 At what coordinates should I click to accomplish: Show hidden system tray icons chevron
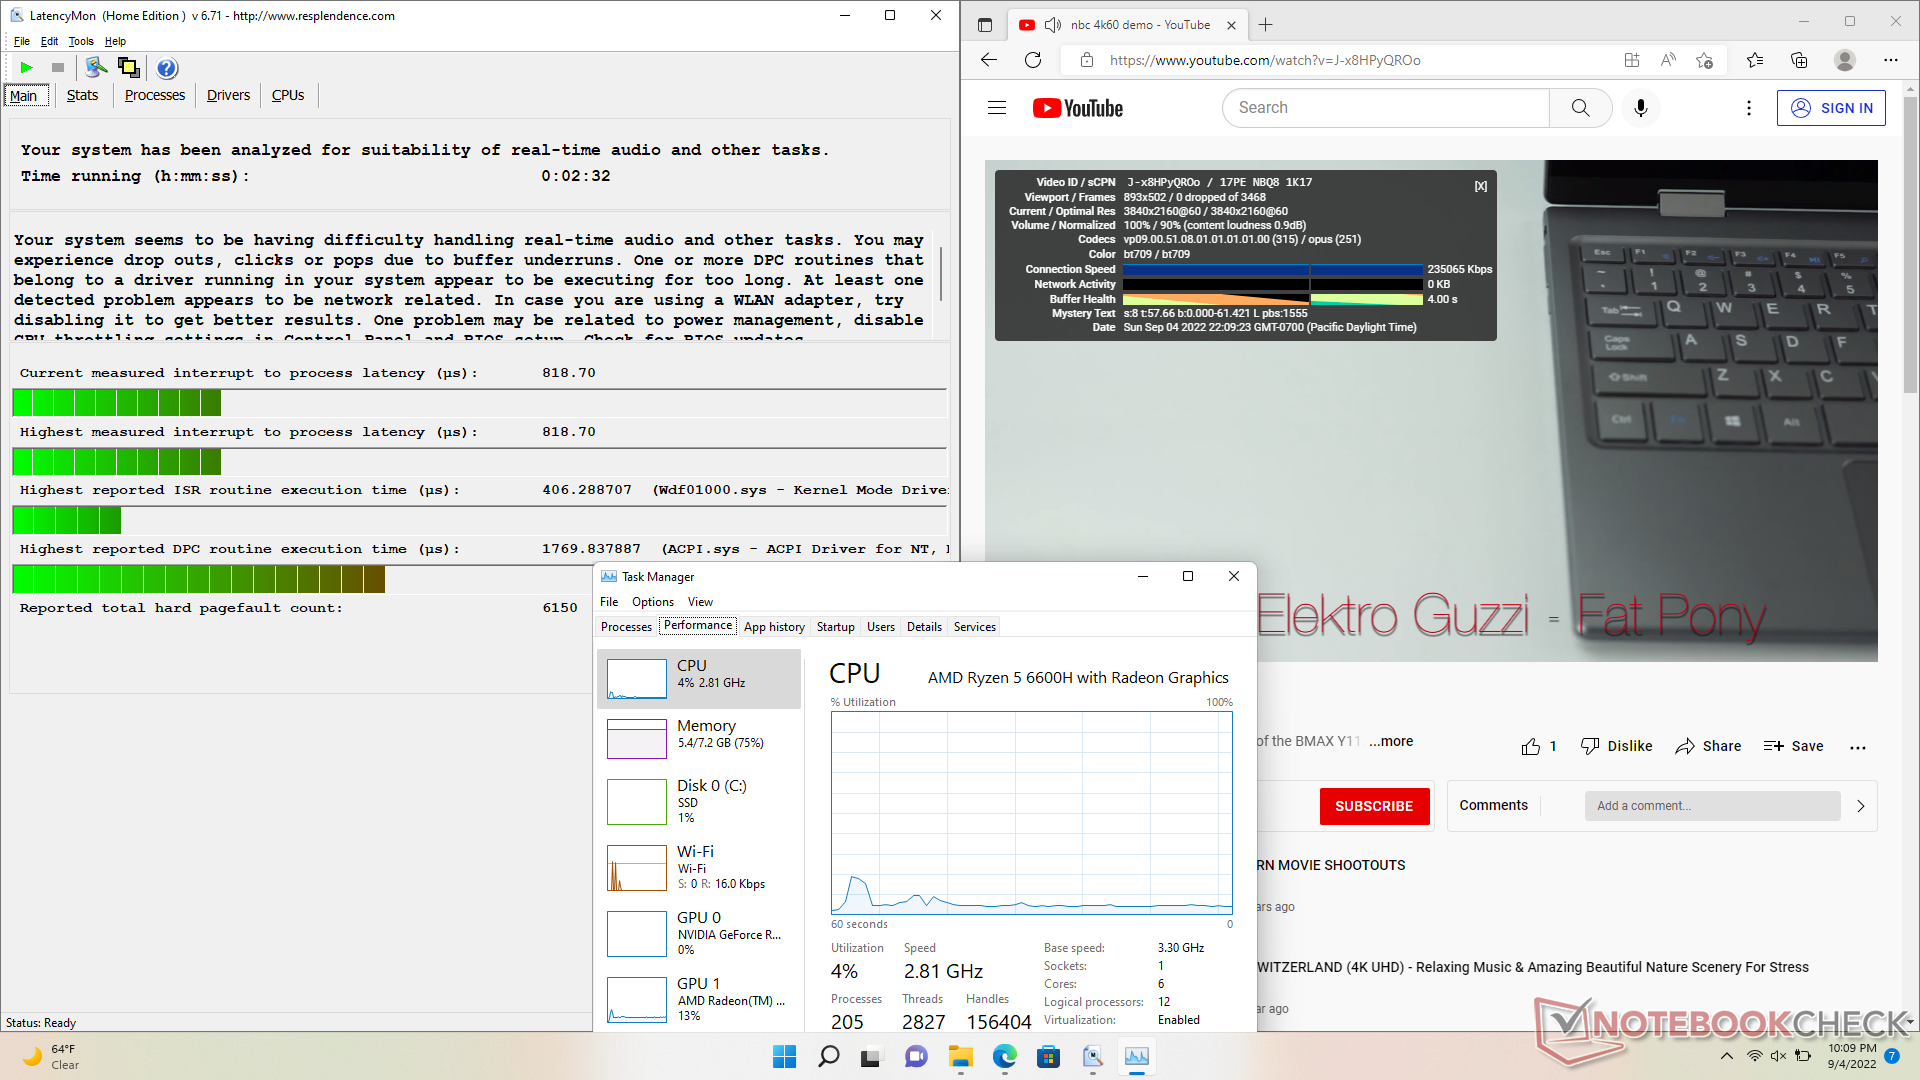[1727, 1056]
